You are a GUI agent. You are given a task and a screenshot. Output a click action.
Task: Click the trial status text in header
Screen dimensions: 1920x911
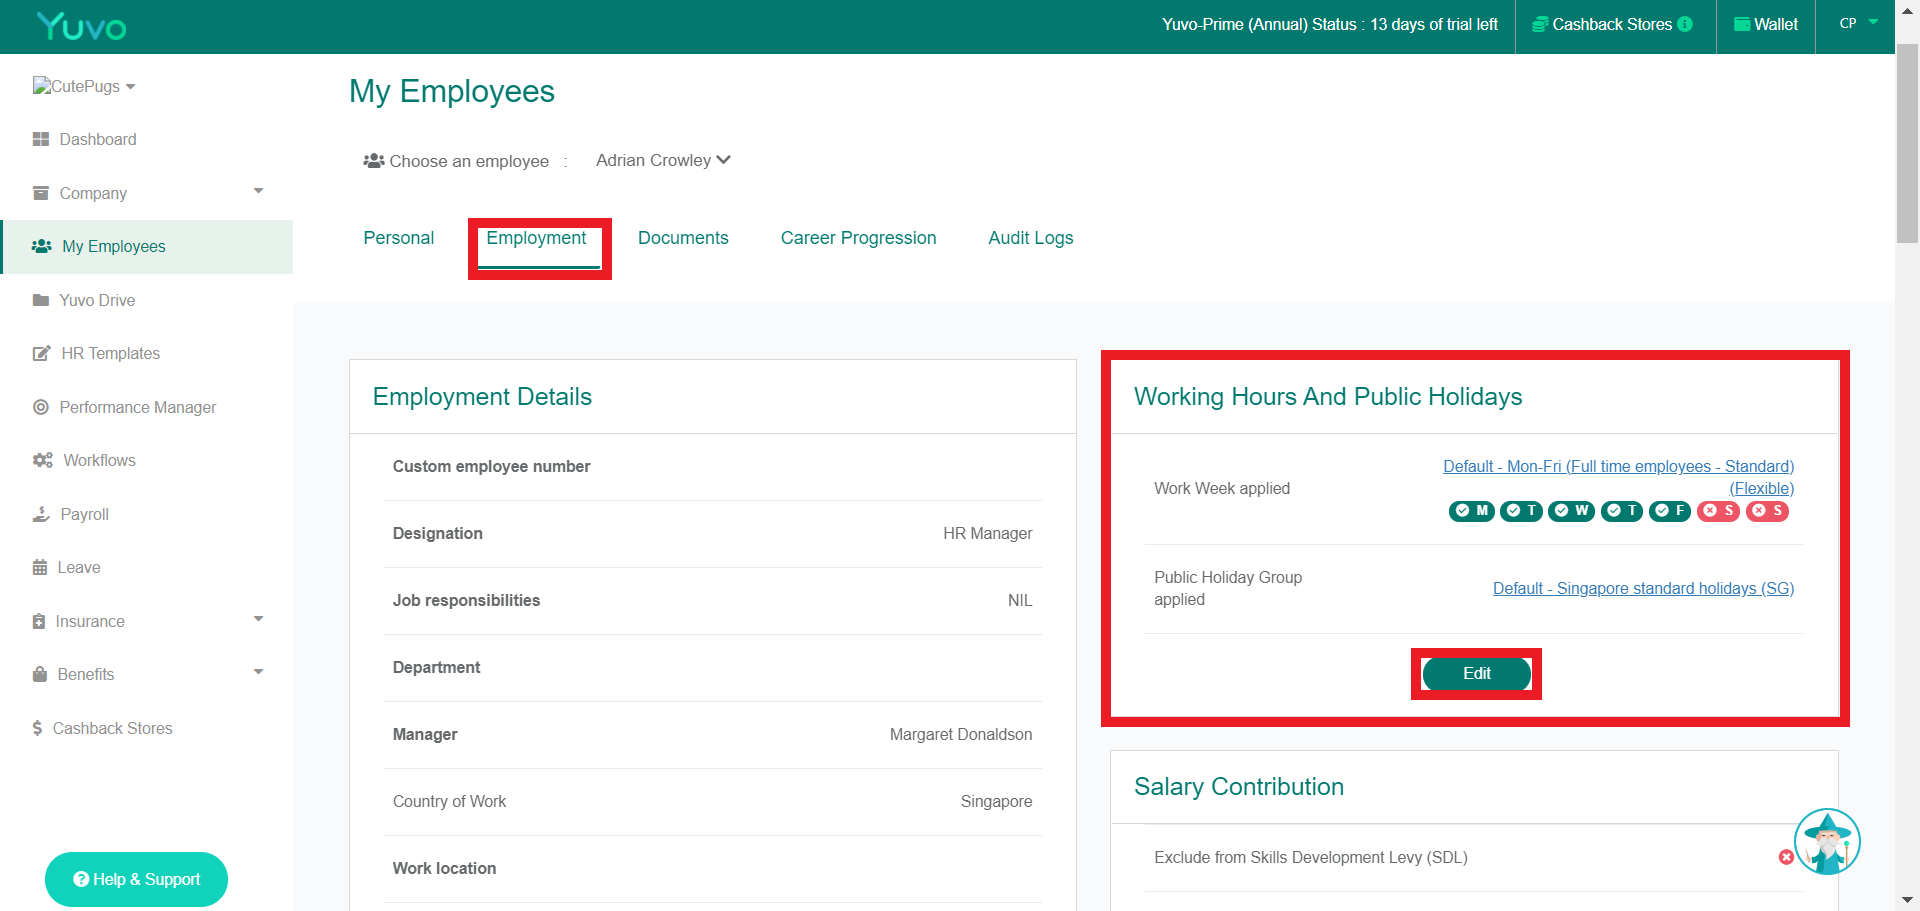tap(1329, 24)
